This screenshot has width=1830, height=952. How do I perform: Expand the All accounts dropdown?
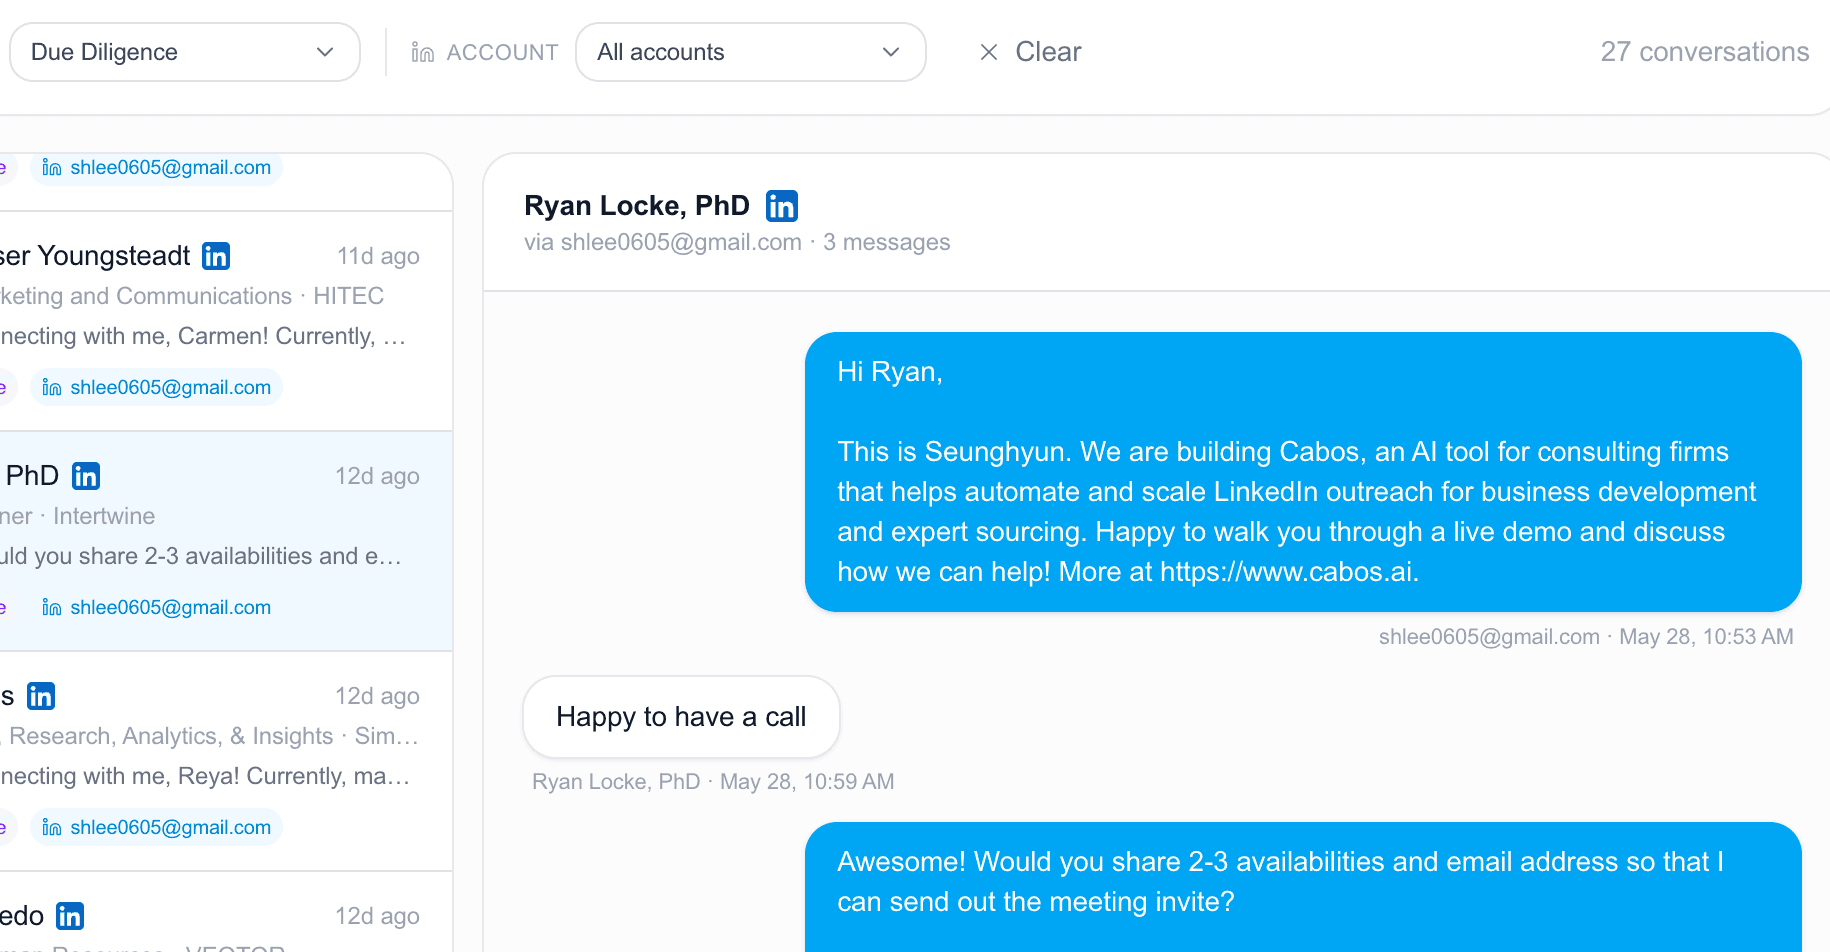751,52
